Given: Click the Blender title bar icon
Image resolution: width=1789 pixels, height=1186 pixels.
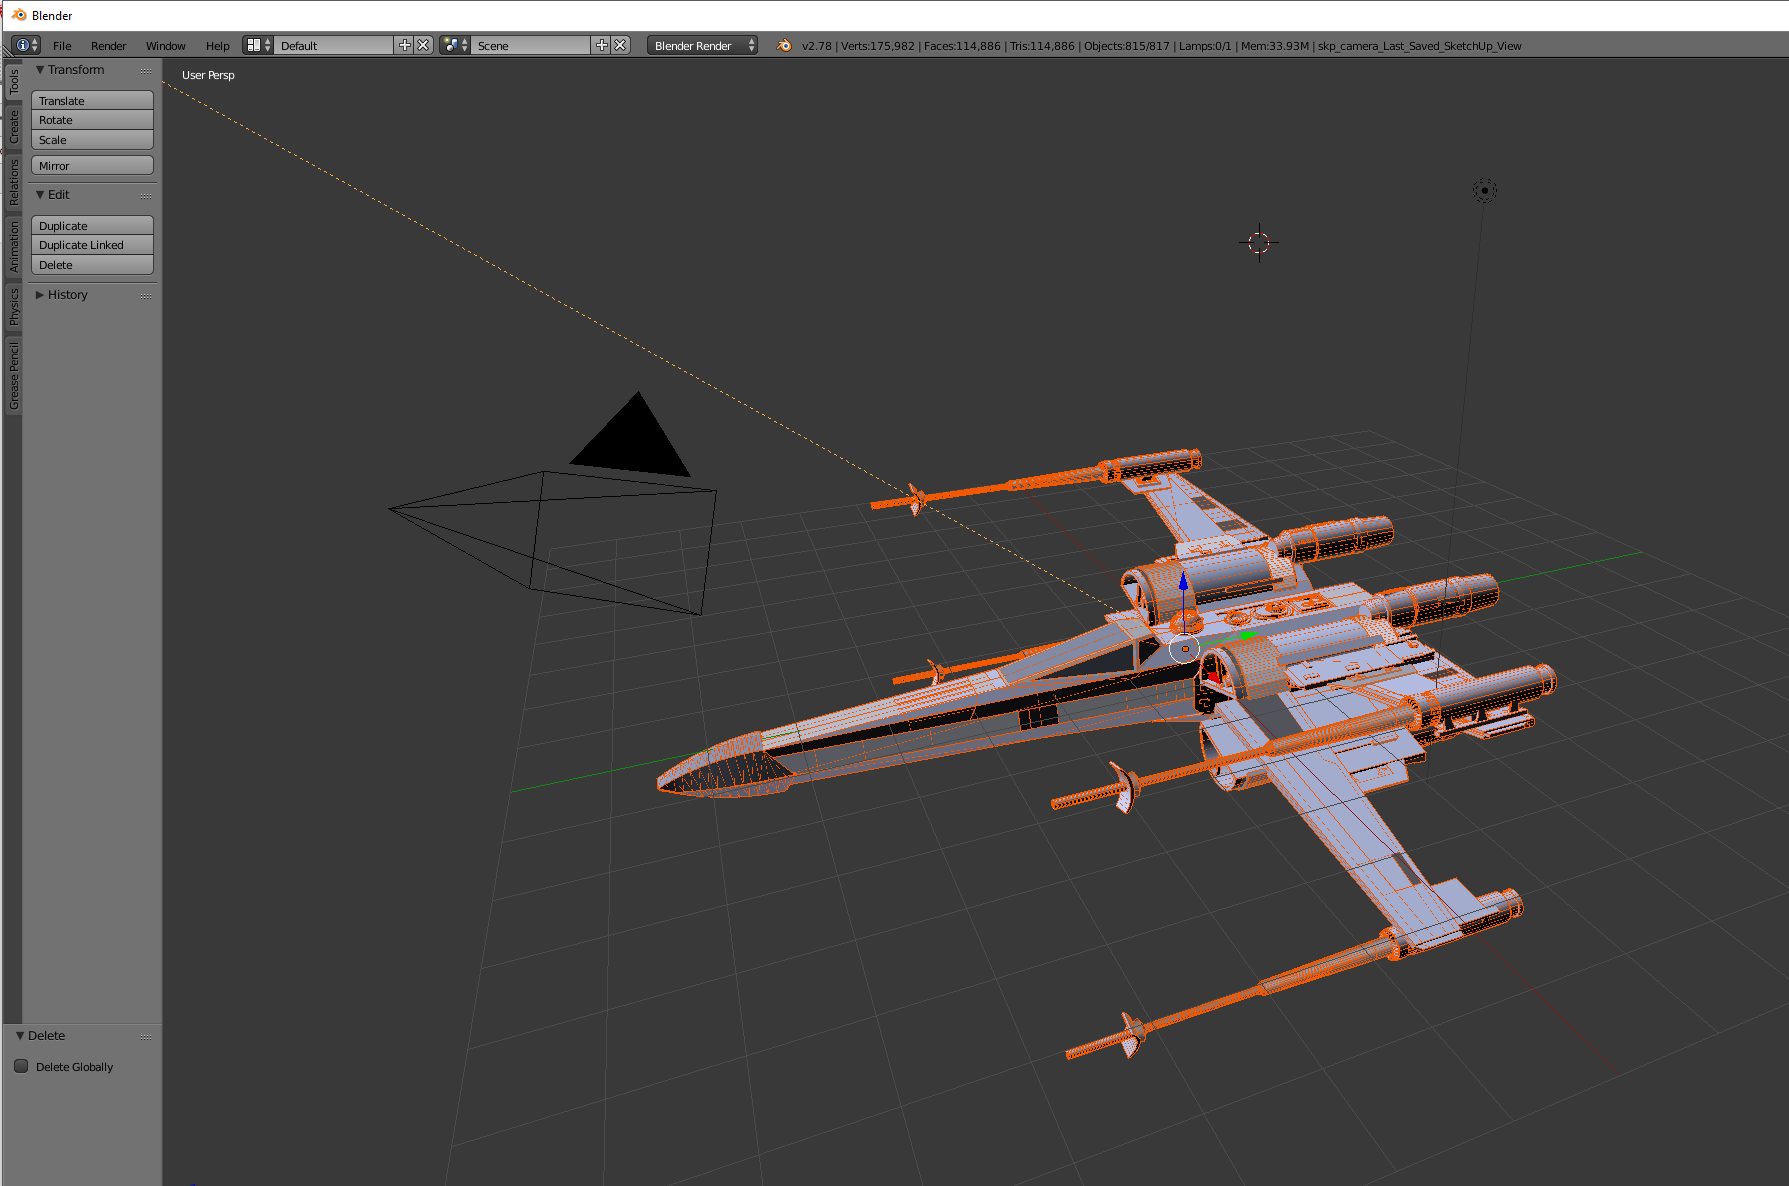Looking at the screenshot, I should pos(19,15).
